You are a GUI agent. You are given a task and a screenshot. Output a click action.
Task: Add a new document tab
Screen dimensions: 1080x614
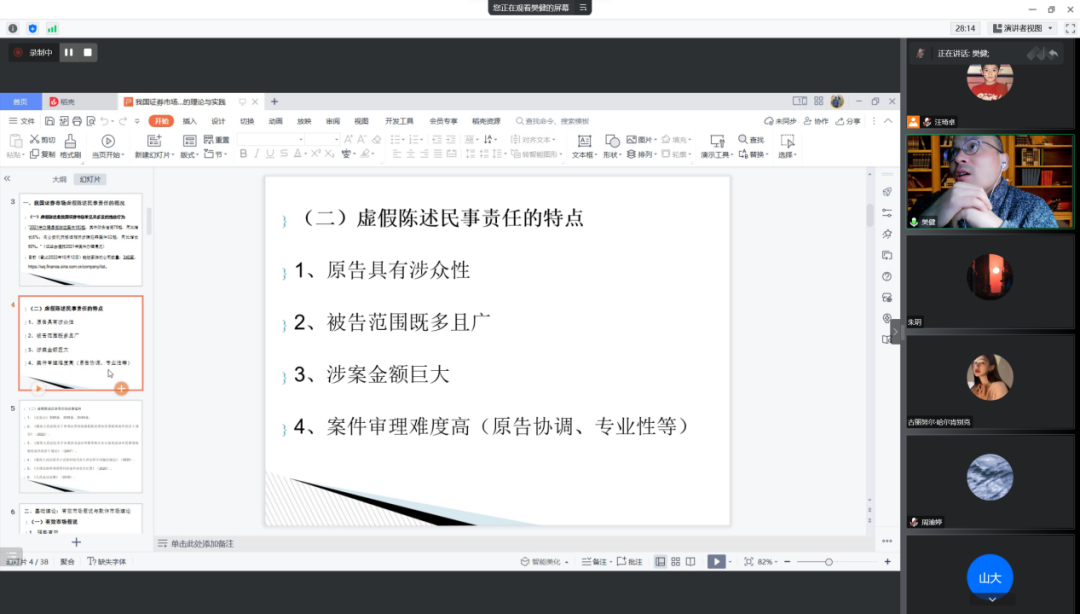coord(274,101)
